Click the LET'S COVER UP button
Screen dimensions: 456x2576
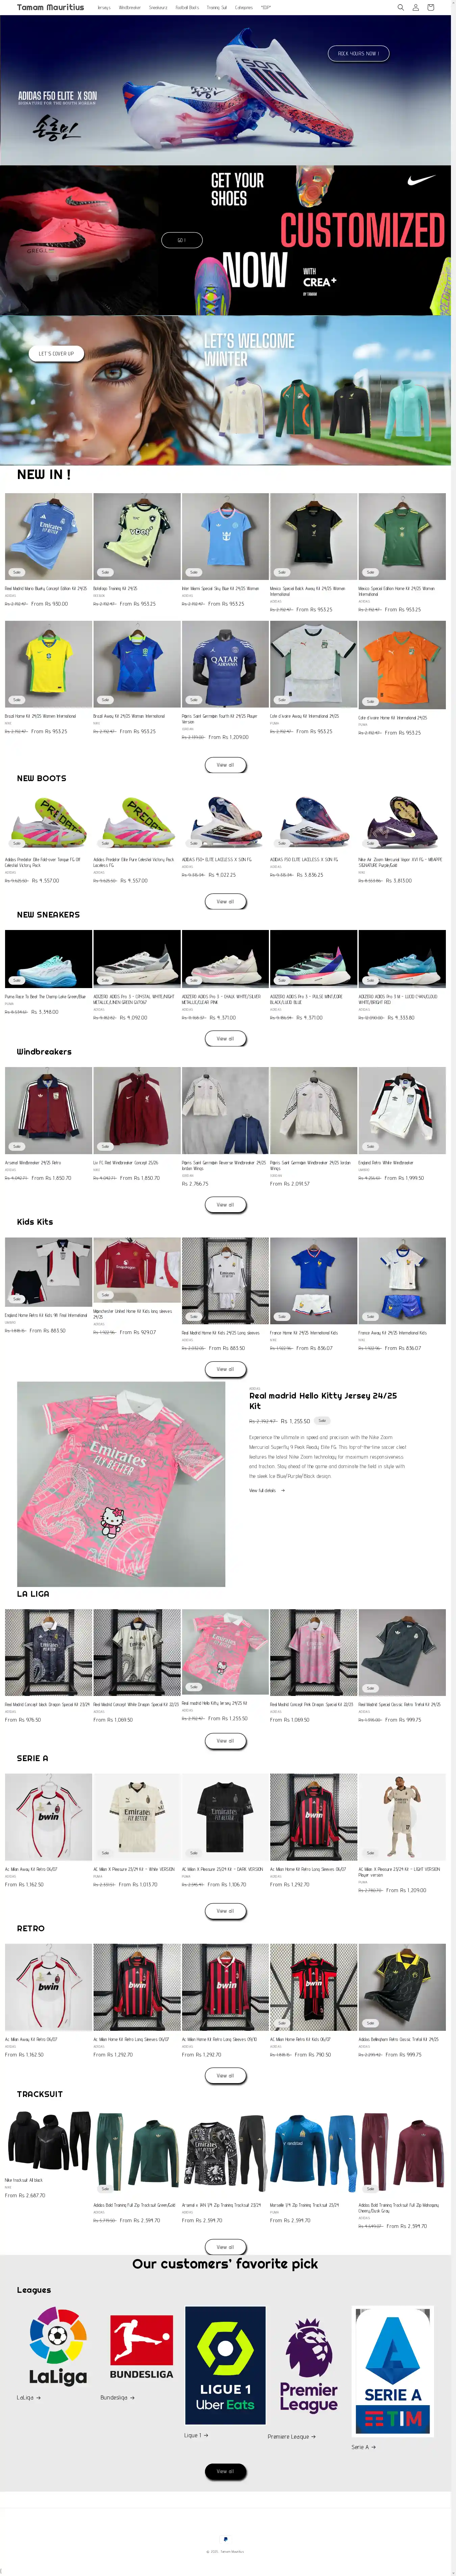click(x=56, y=353)
